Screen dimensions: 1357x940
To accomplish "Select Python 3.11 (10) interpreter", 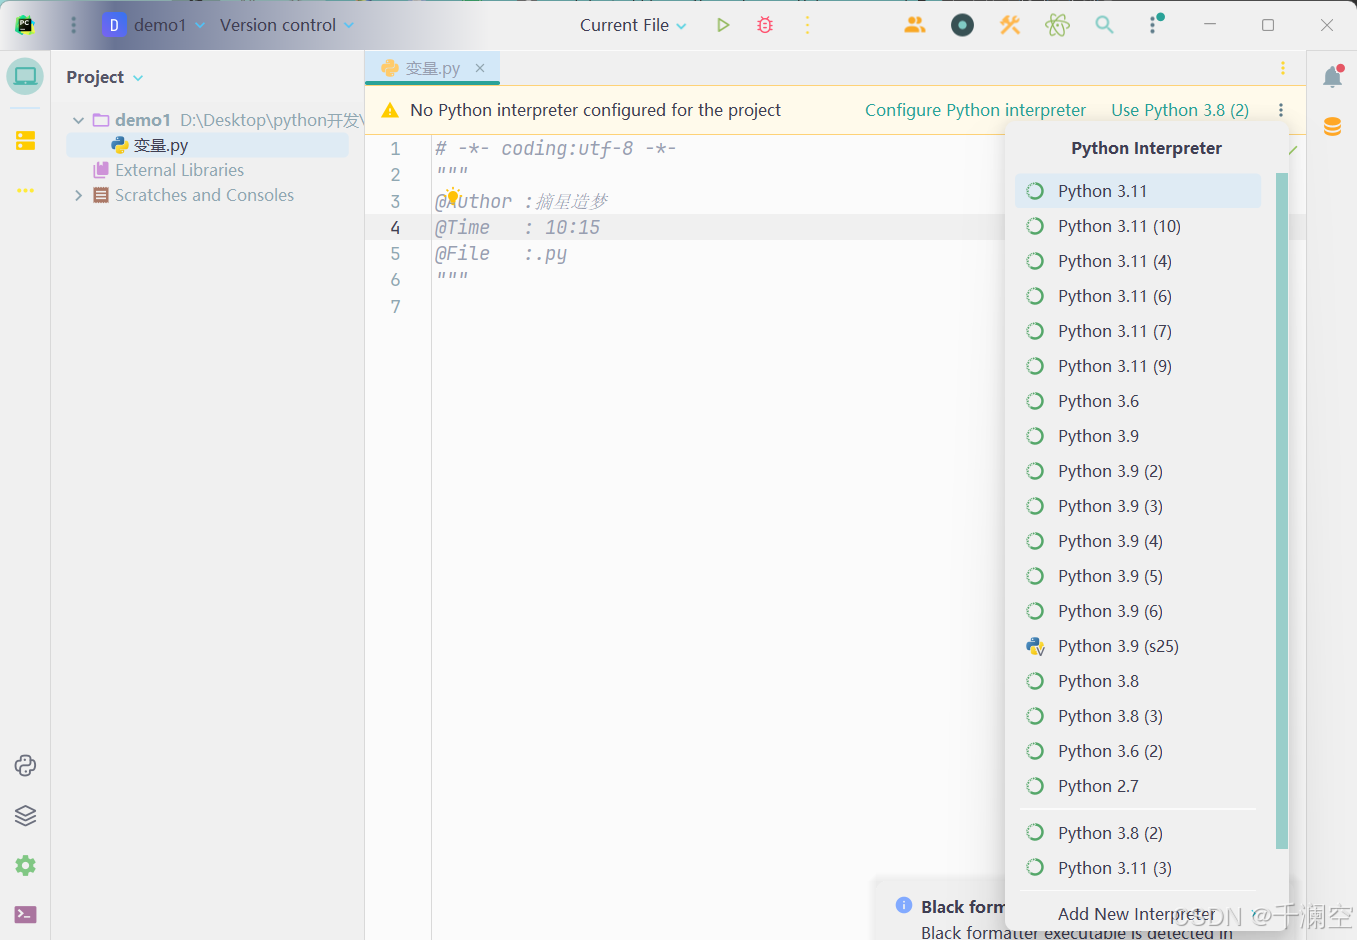I will coord(1138,226).
